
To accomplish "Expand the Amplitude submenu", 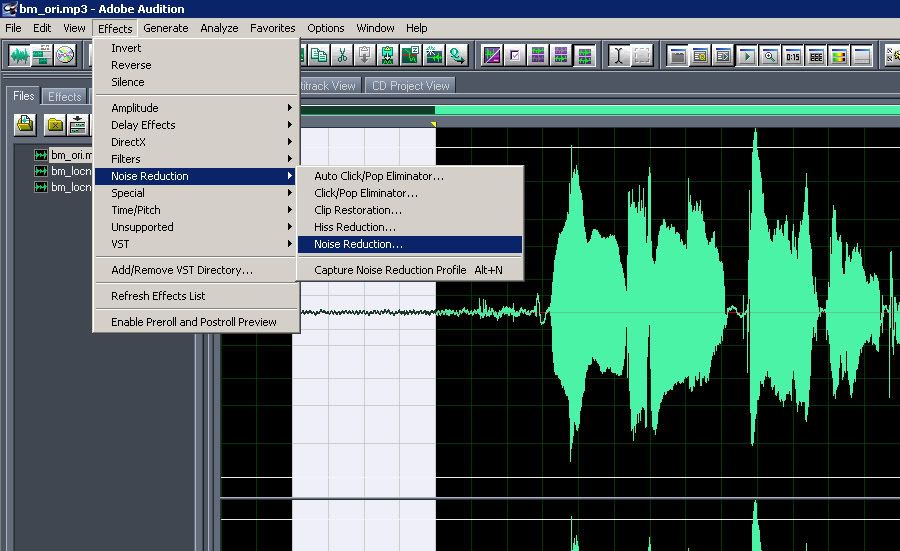I will tap(195, 108).
